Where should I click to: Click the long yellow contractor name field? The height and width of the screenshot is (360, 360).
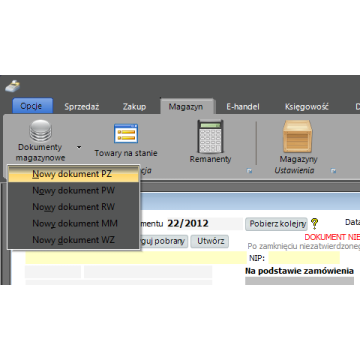[x=136, y=258]
